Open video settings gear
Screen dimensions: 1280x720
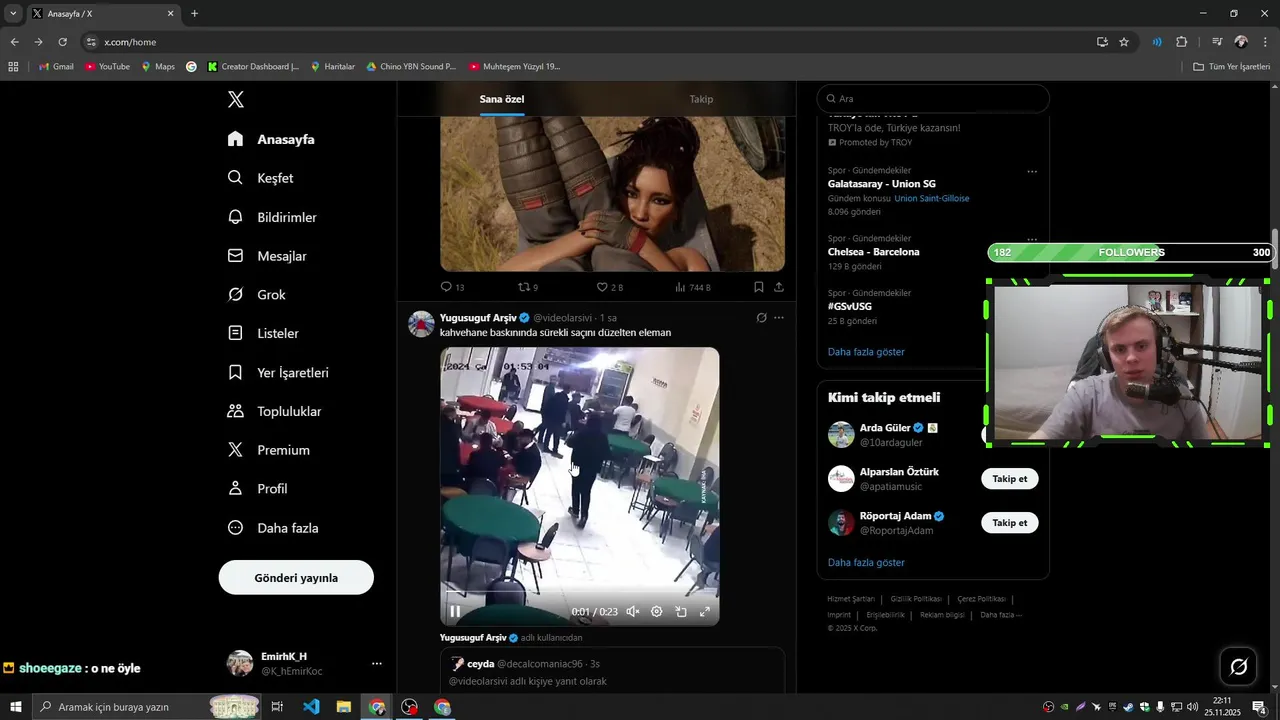pos(657,611)
